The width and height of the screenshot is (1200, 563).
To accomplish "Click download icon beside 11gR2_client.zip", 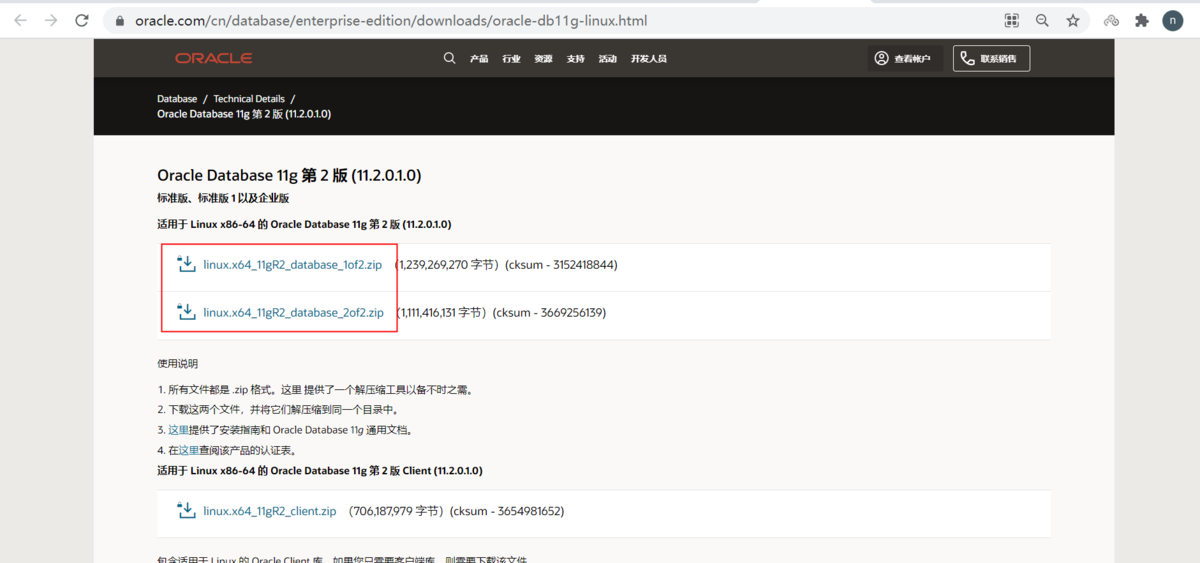I will [186, 510].
